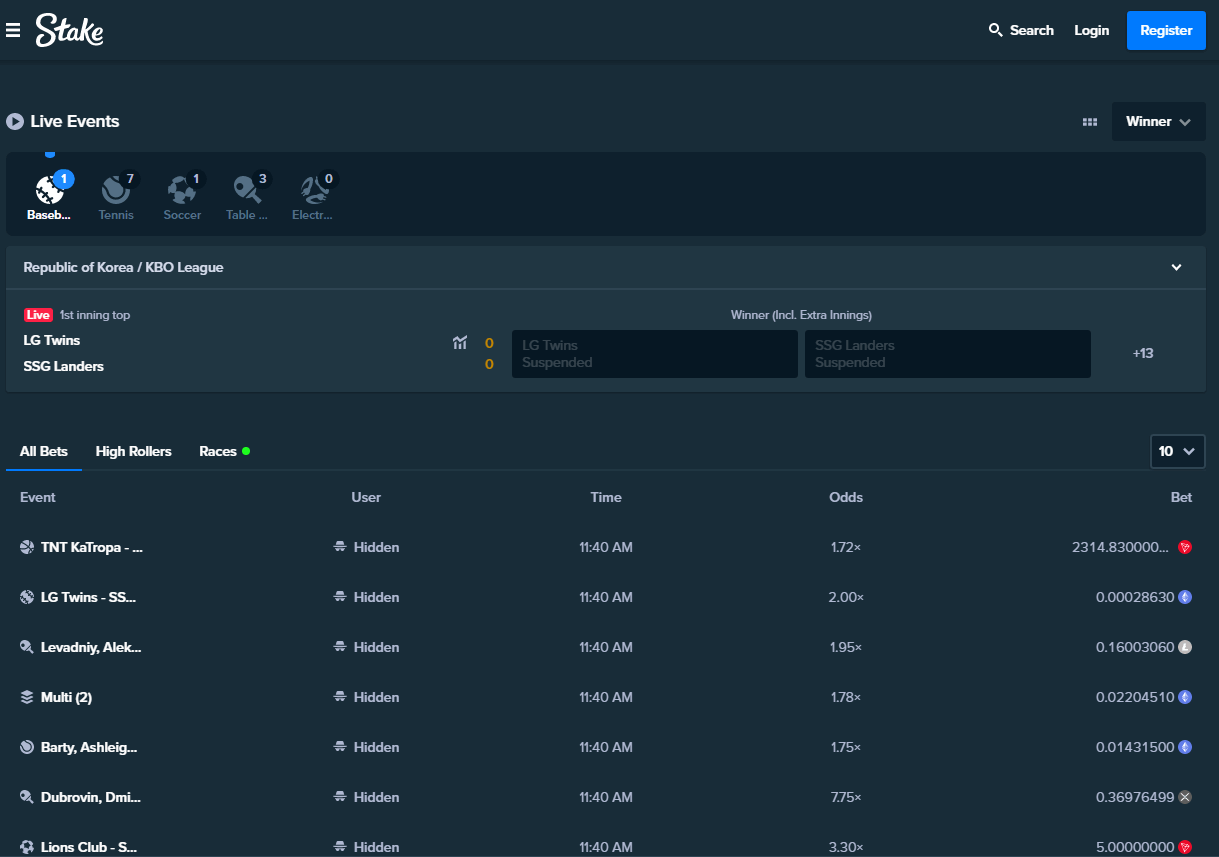Click the 3.30× odds value
This screenshot has height=857, width=1219.
coord(846,847)
